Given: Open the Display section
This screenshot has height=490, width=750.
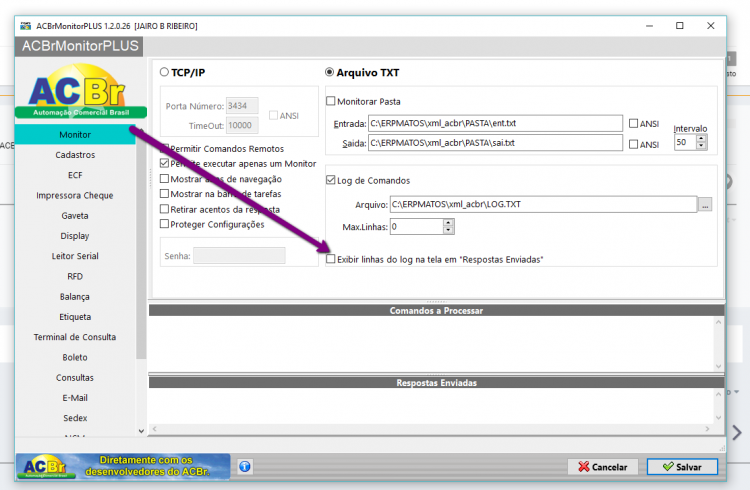Looking at the screenshot, I should click(x=75, y=236).
